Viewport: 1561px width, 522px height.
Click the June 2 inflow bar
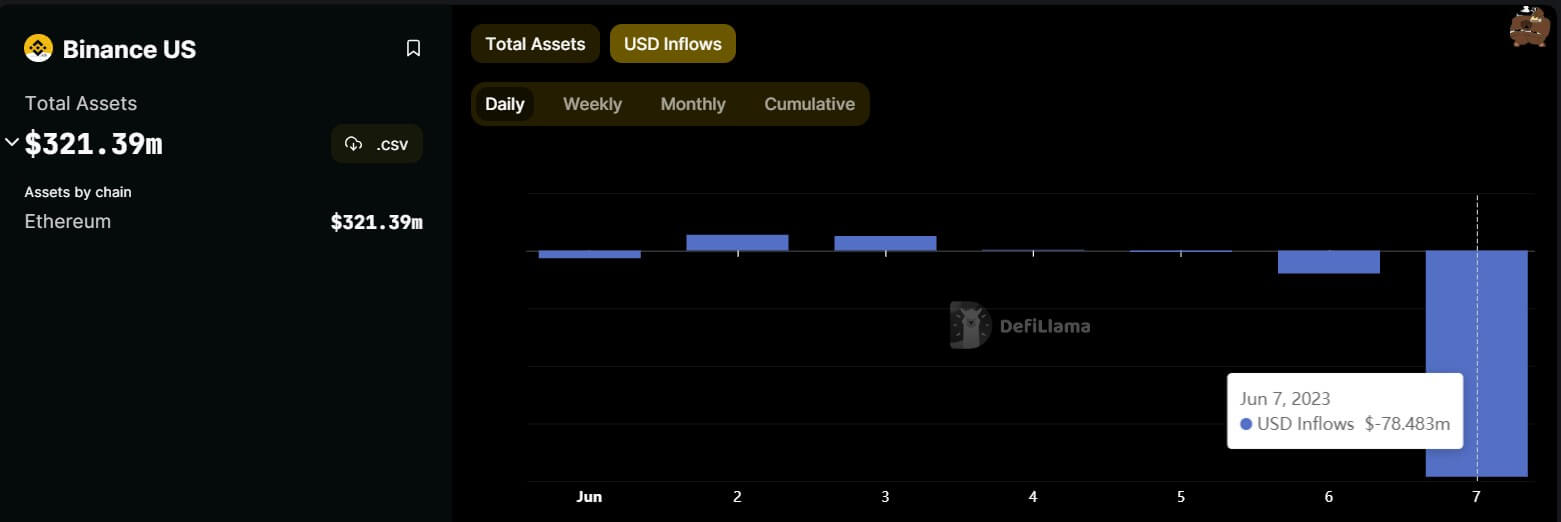click(737, 242)
